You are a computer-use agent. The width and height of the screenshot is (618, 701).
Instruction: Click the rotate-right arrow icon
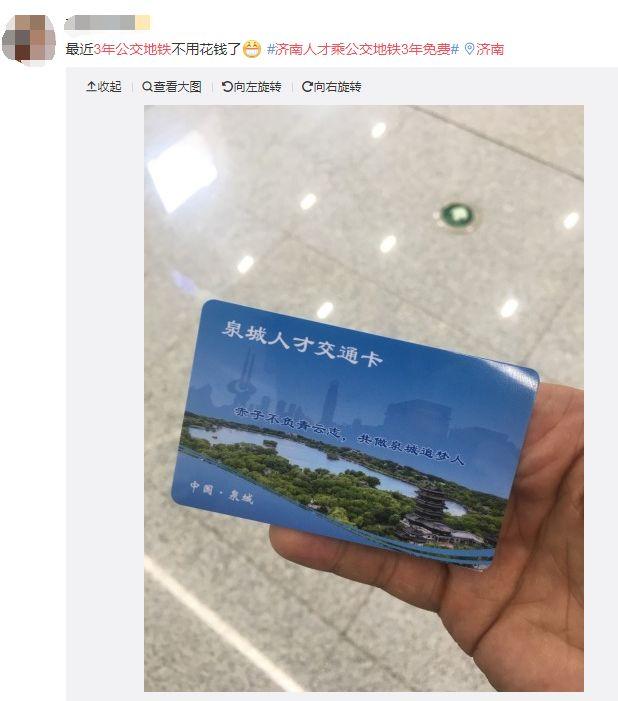click(307, 87)
